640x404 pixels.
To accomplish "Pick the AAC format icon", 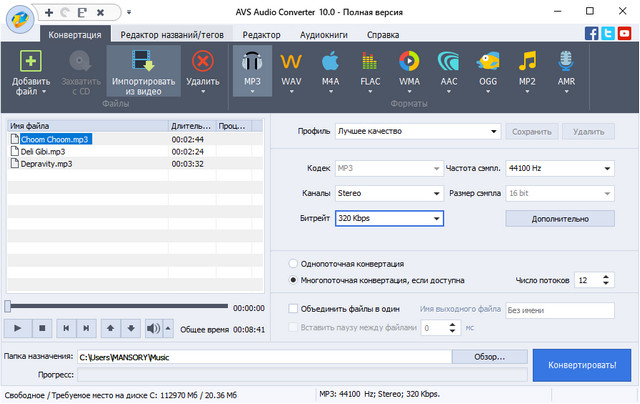I will coord(448,62).
